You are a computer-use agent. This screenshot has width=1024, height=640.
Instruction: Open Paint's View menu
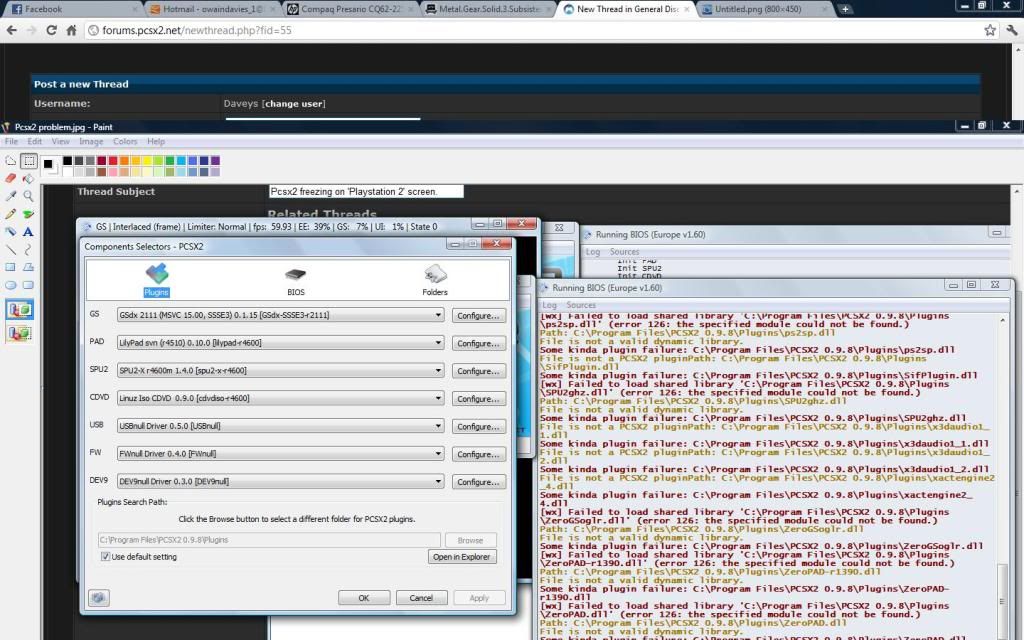pos(61,142)
